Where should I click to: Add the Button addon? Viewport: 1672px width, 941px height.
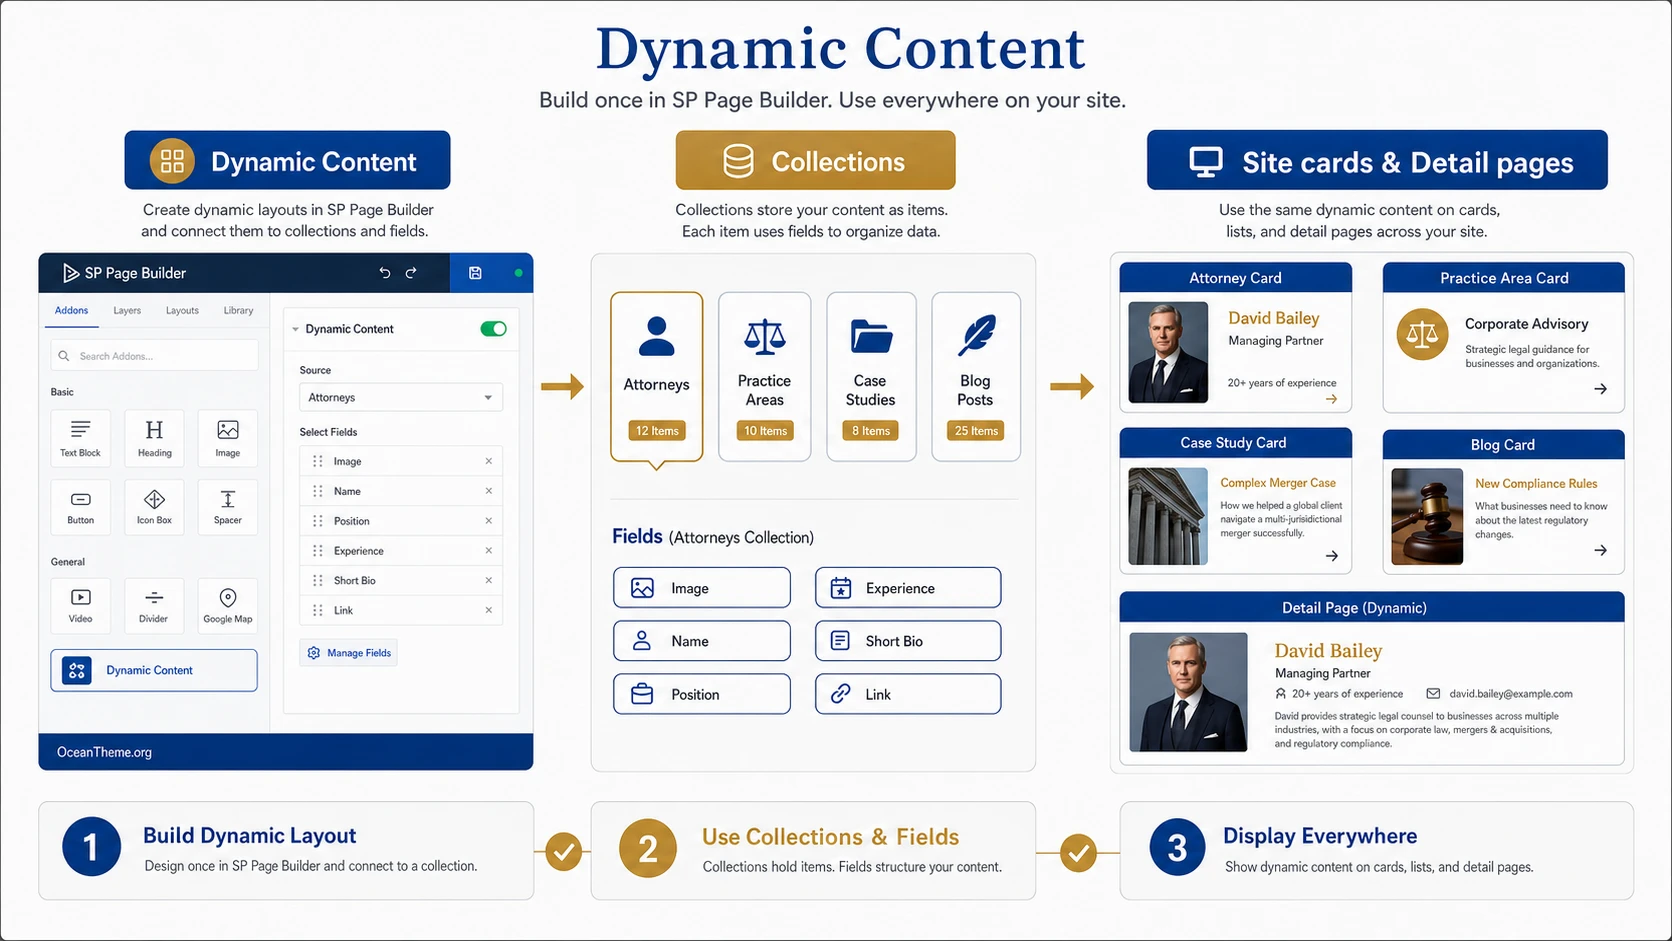80,506
